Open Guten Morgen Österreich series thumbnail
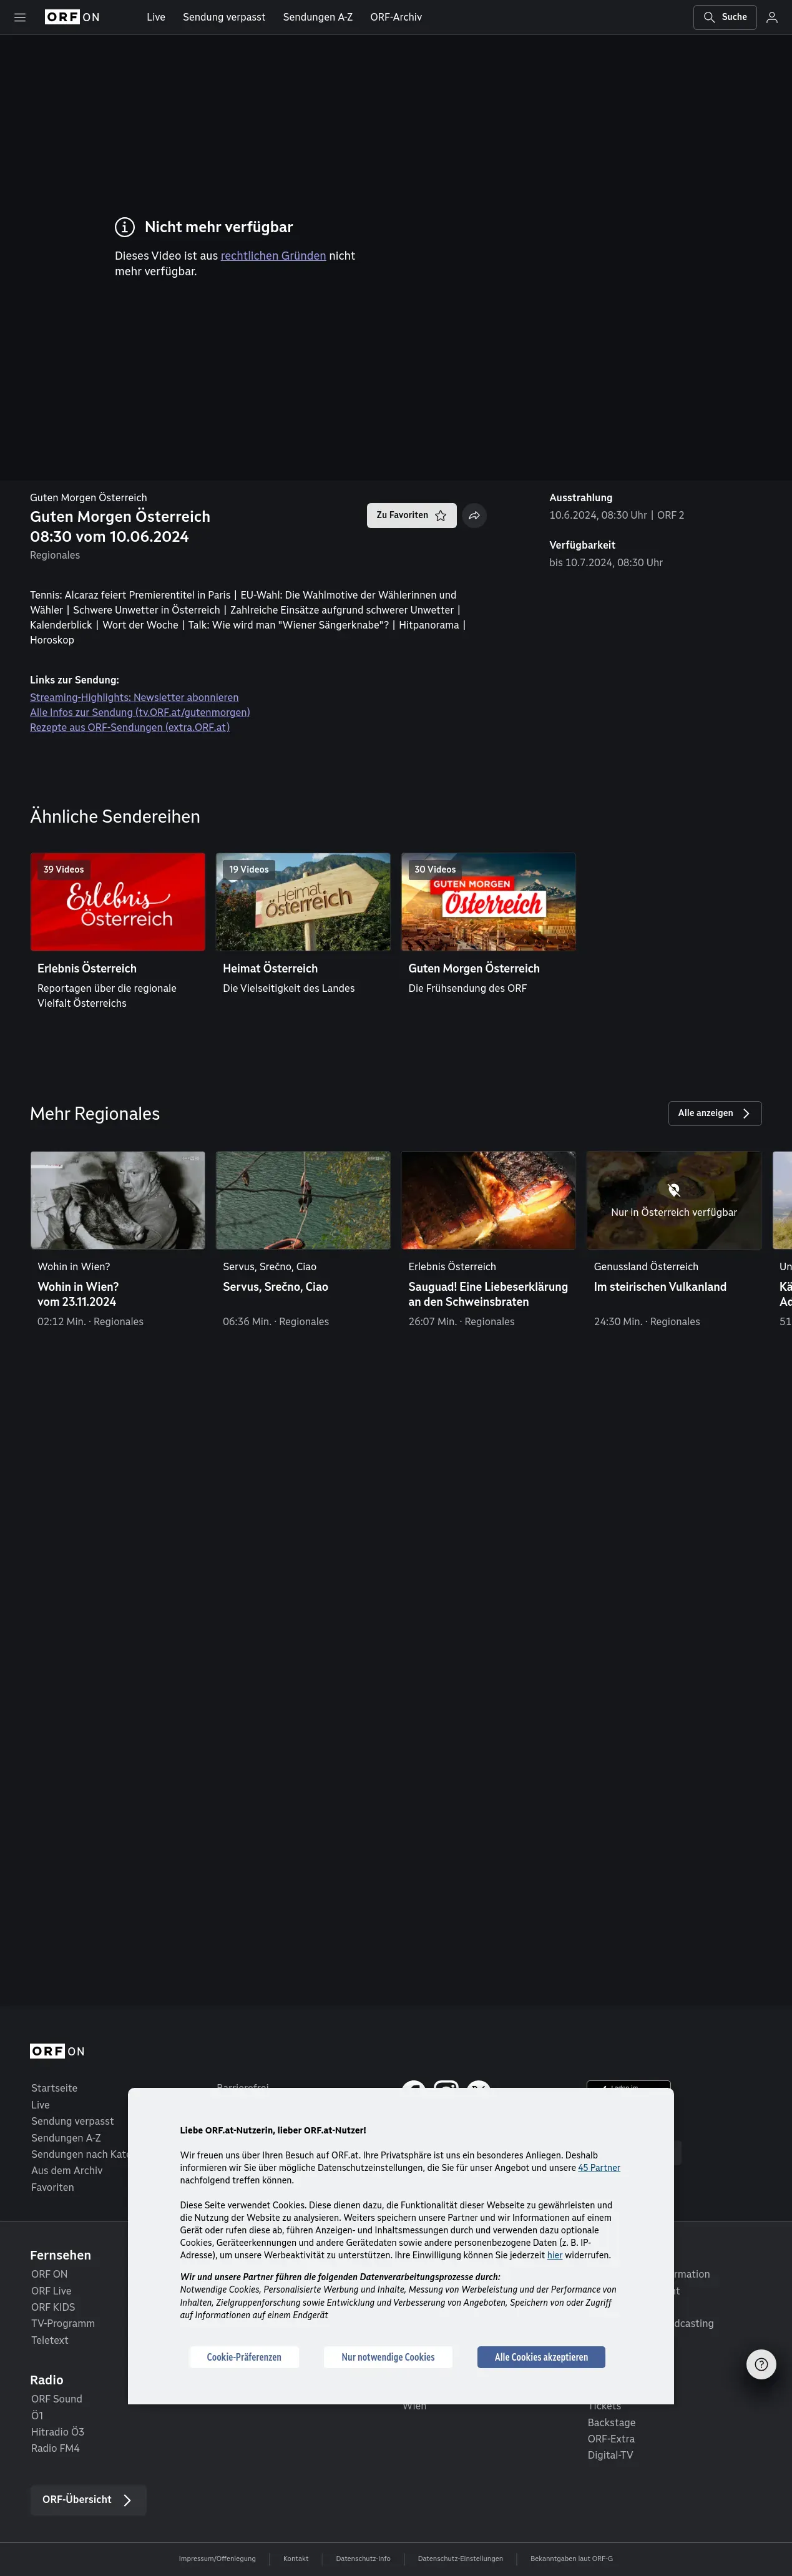 (x=488, y=902)
